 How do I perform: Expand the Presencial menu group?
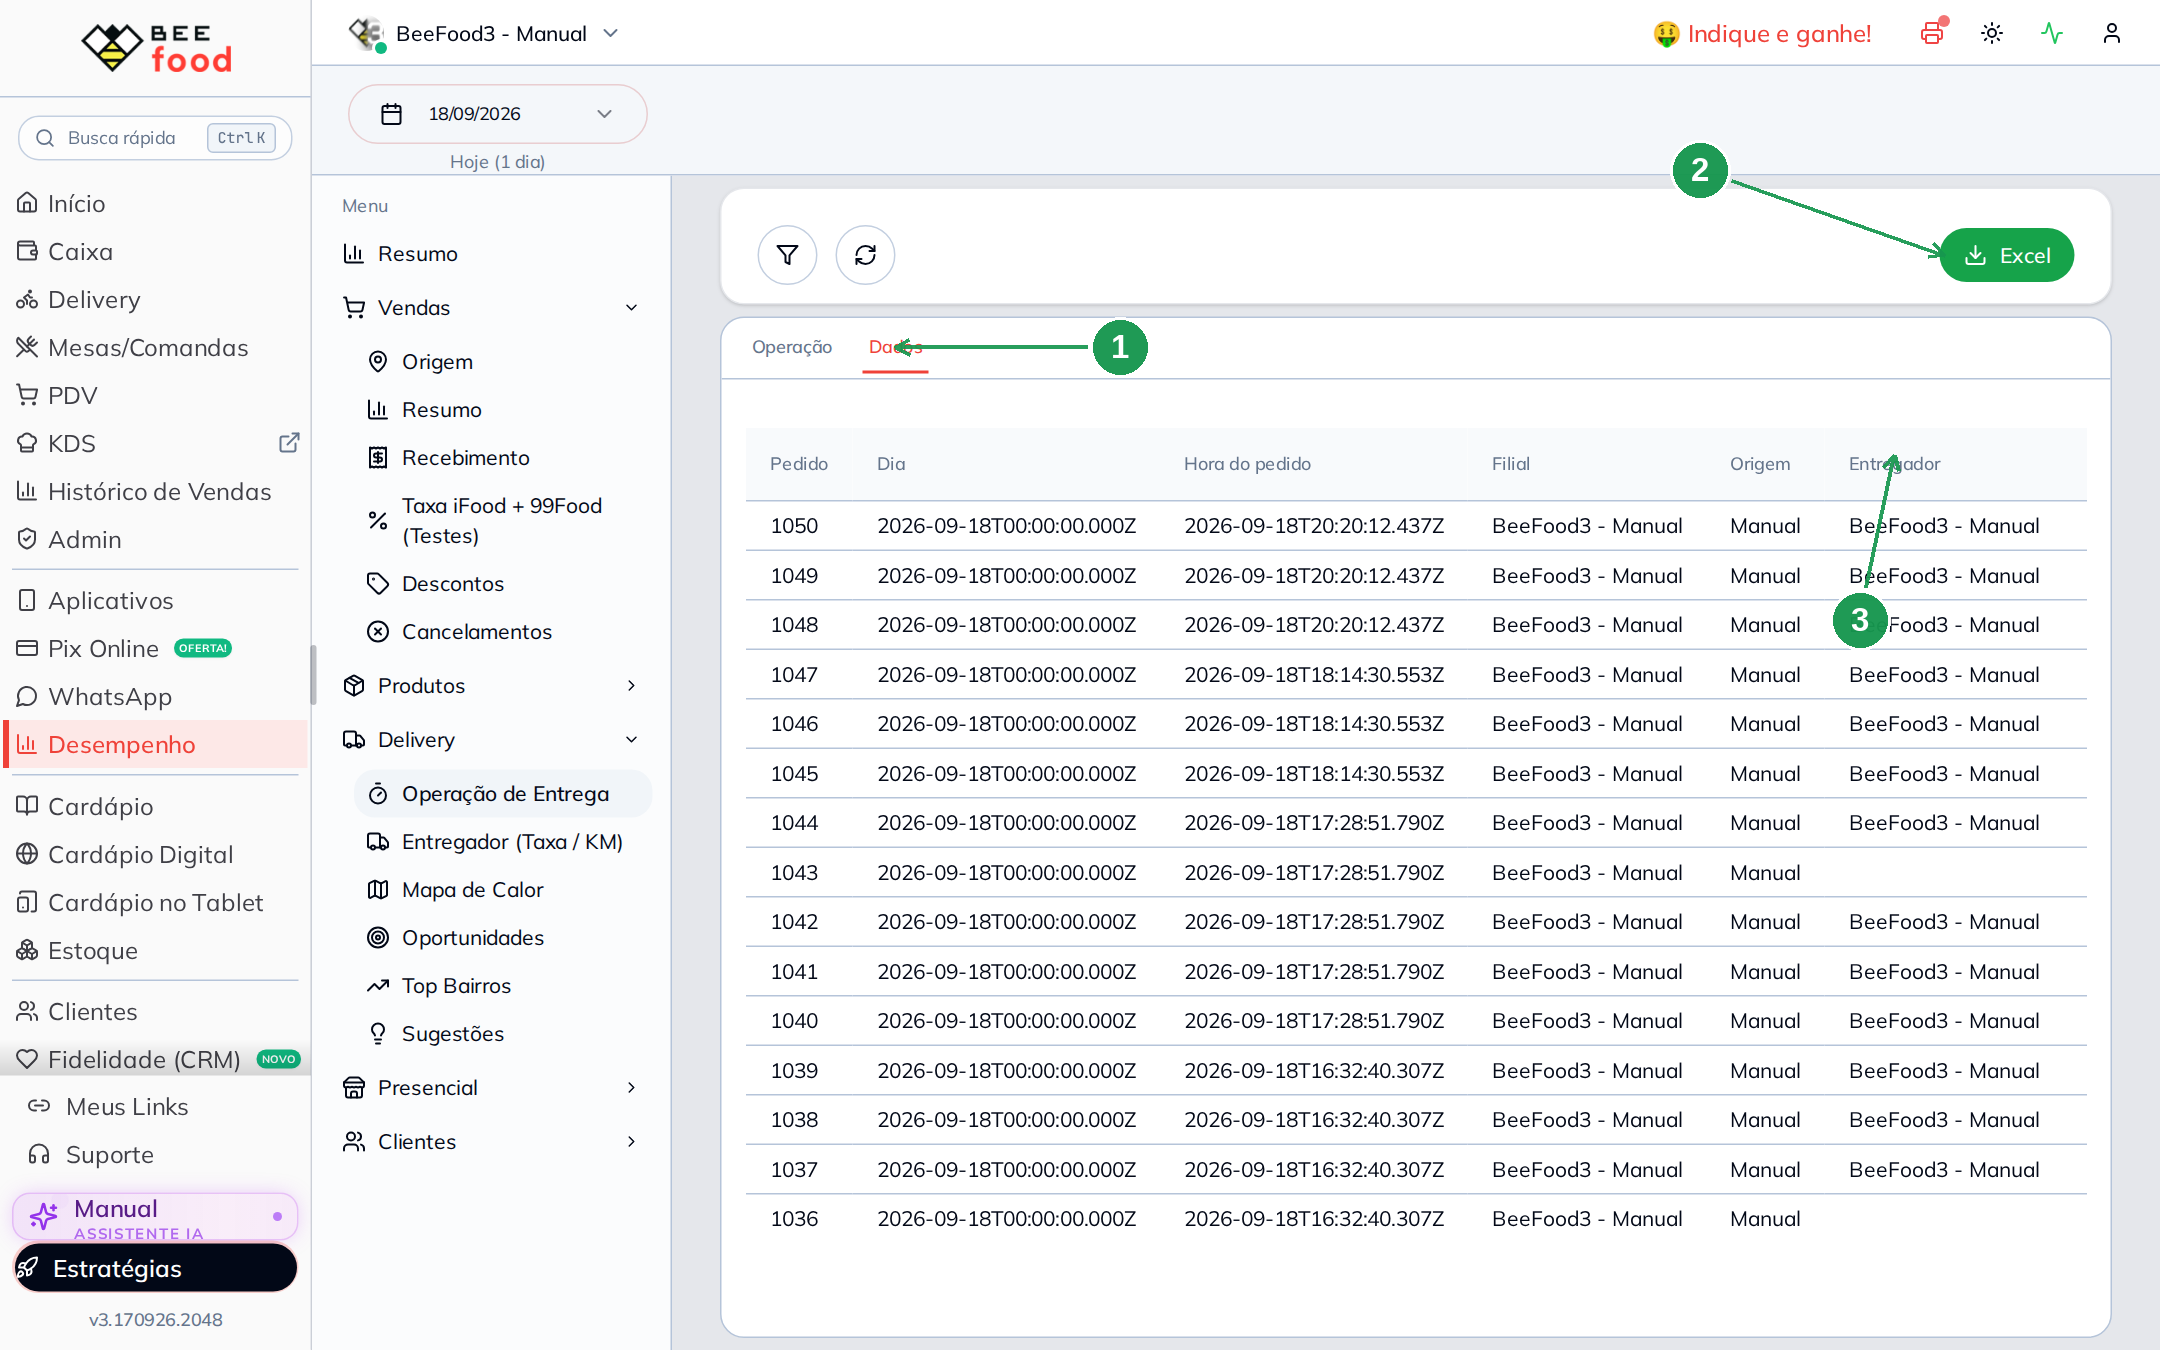pos(491,1087)
